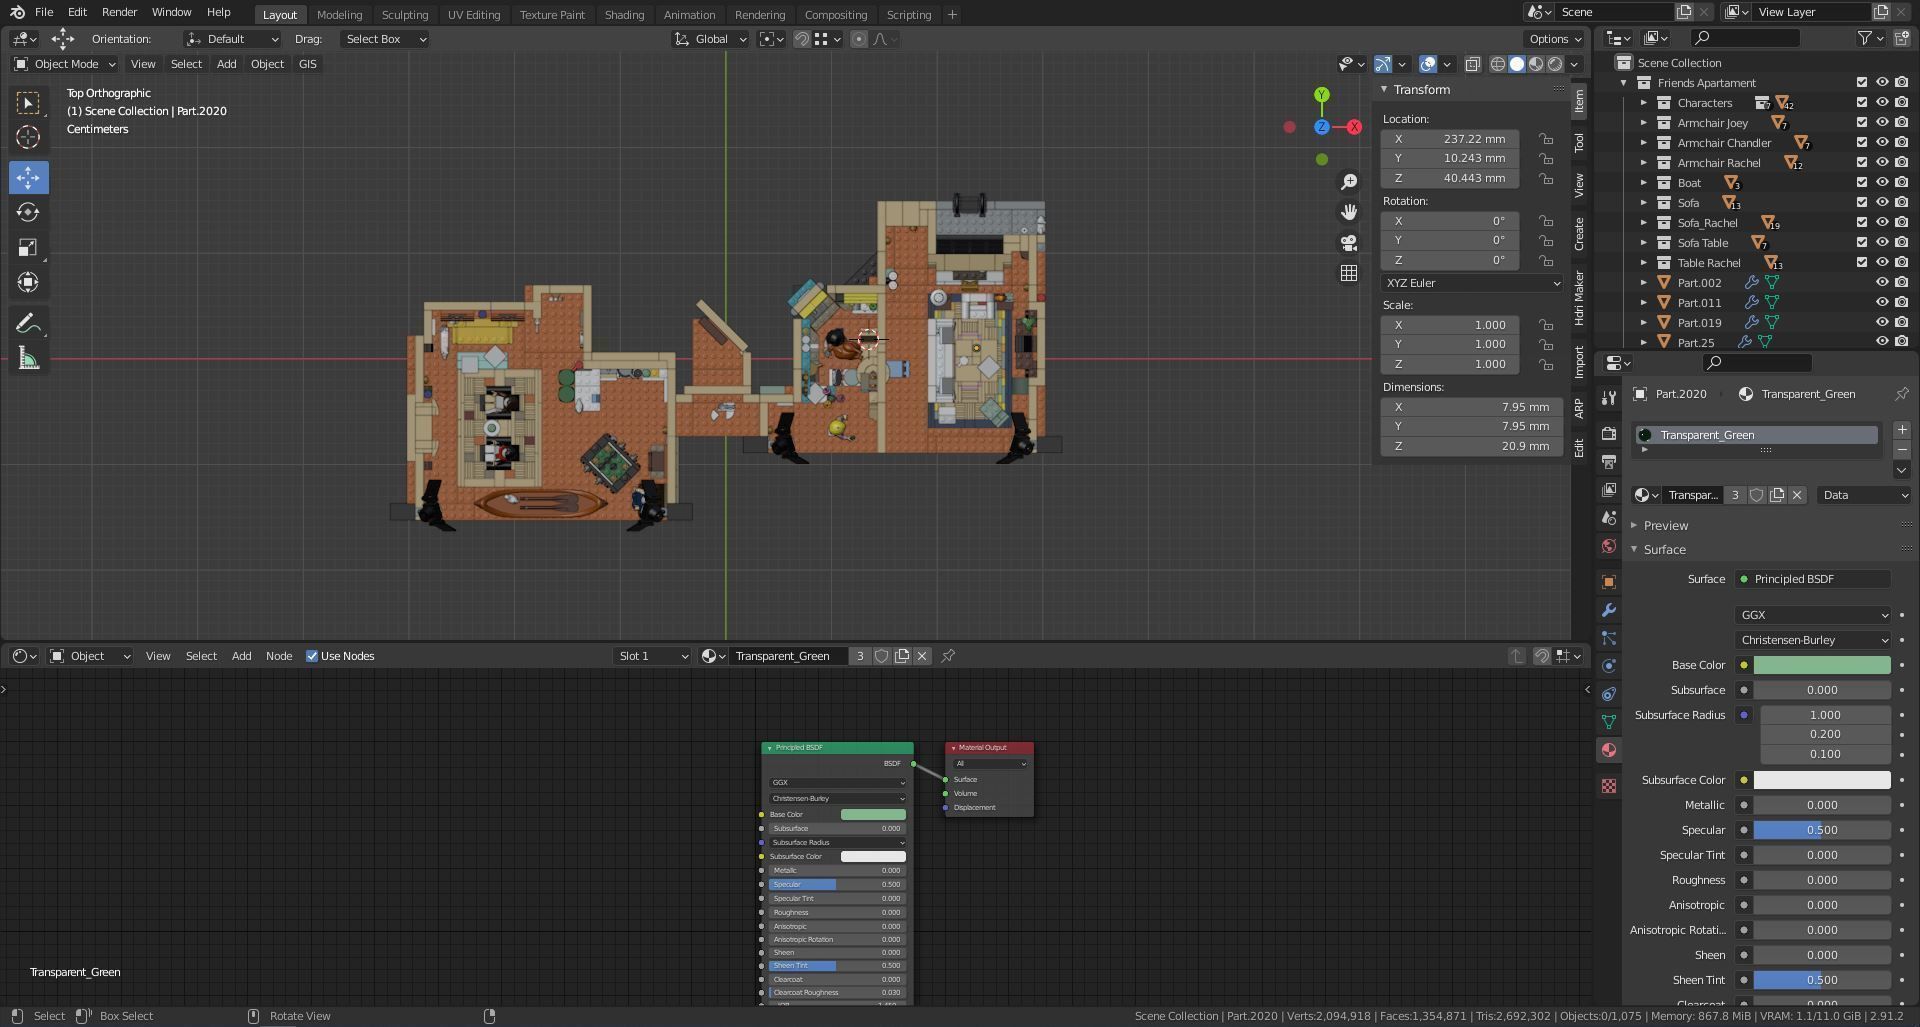The image size is (1920, 1027).
Task: Open the Object Mode dropdown
Action: (x=65, y=64)
